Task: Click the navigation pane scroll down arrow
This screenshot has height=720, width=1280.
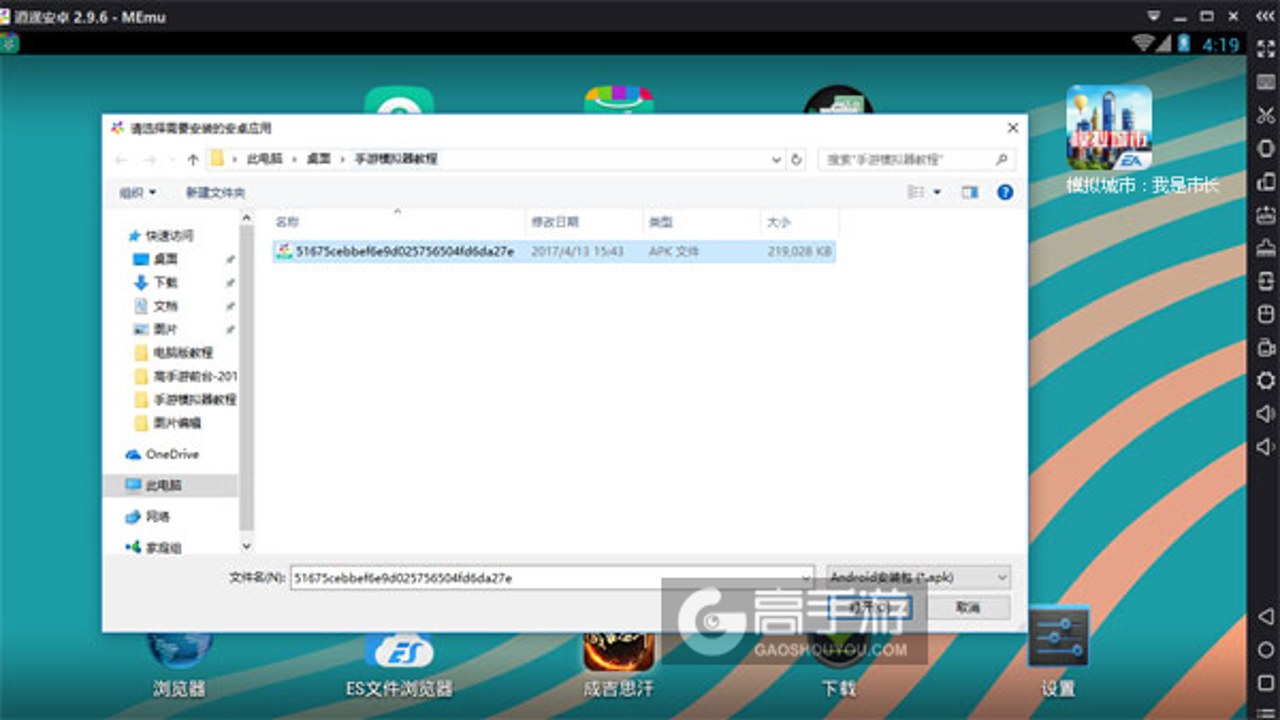Action: (x=247, y=547)
